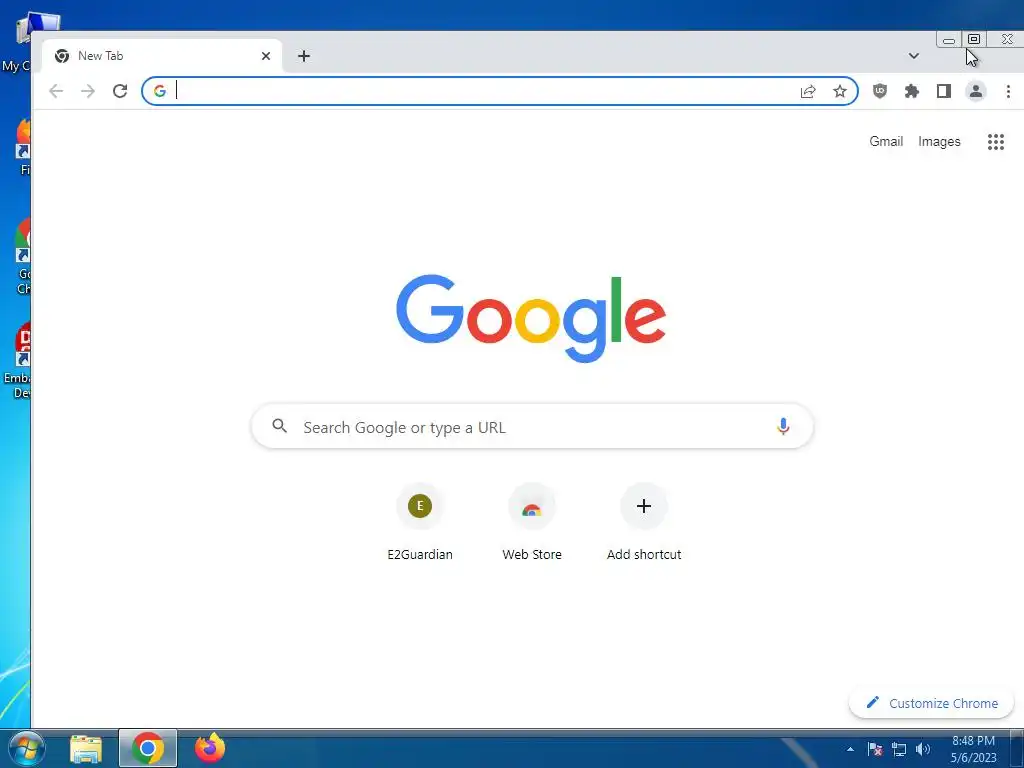Toggle the side panel icon
The image size is (1024, 768).
[x=944, y=91]
